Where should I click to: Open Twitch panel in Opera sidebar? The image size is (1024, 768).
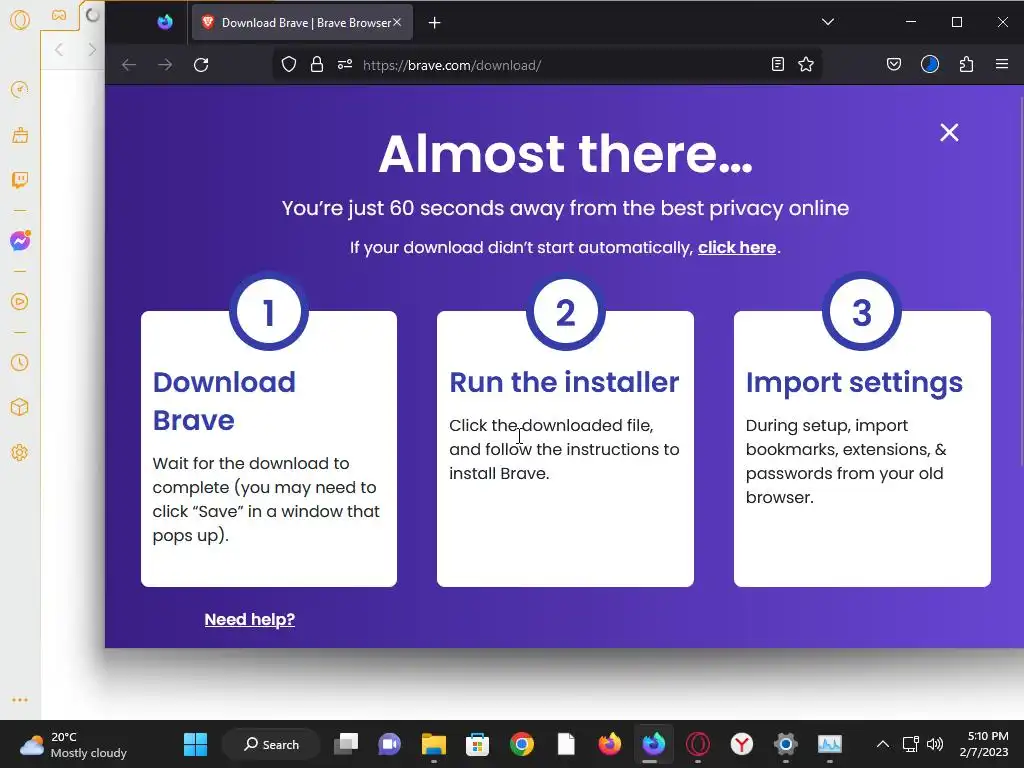tap(20, 180)
